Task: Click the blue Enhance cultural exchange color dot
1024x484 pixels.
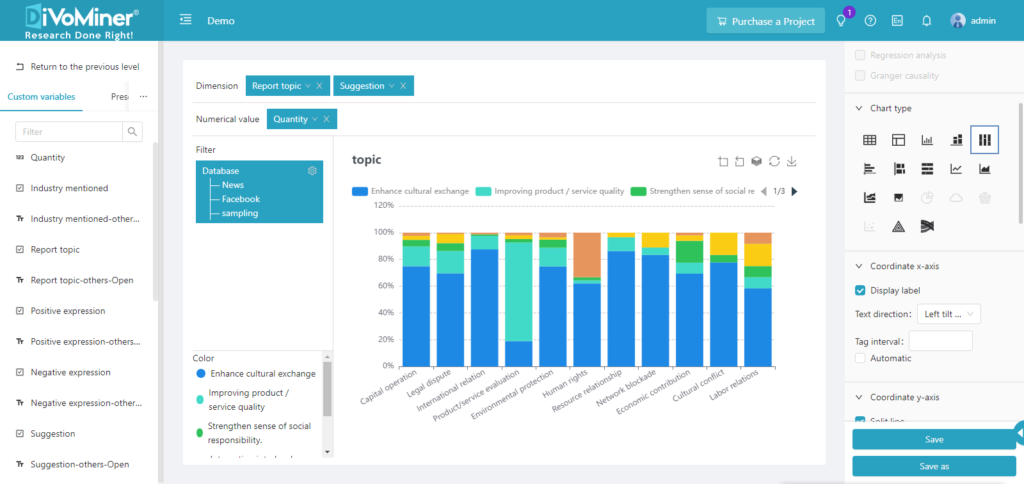Action: tap(201, 374)
